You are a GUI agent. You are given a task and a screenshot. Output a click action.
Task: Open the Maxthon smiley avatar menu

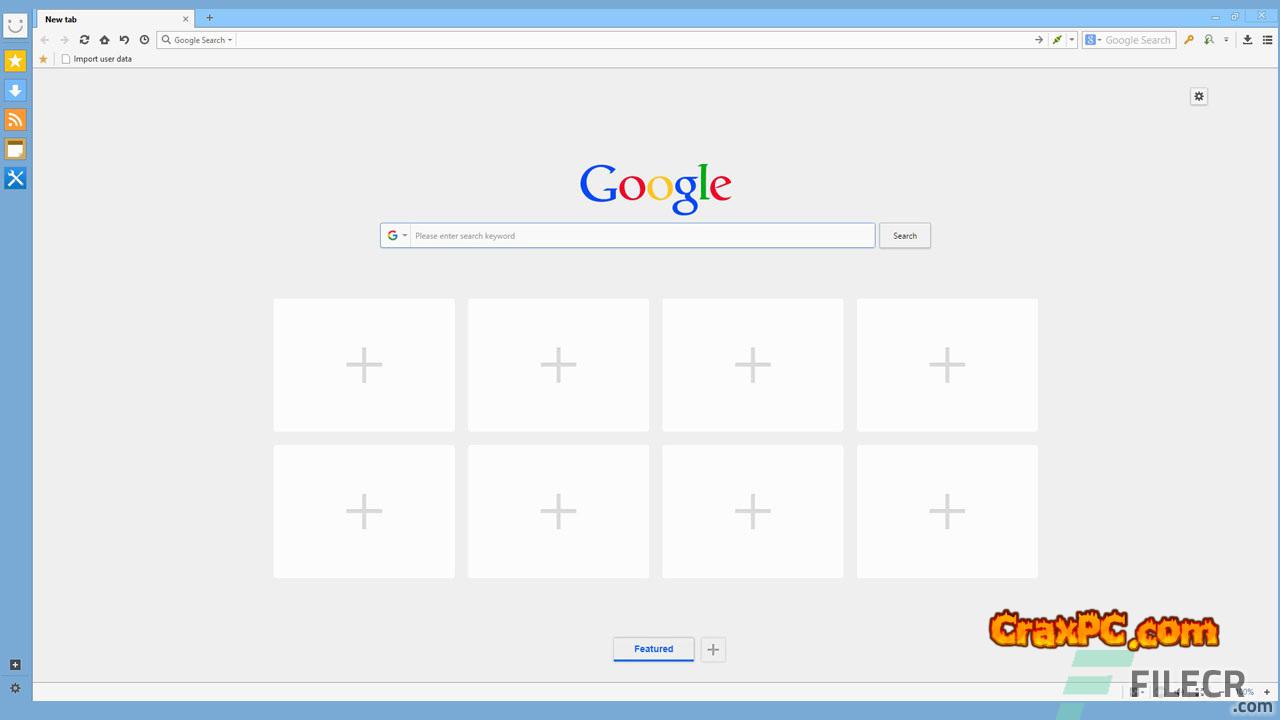tap(15, 25)
